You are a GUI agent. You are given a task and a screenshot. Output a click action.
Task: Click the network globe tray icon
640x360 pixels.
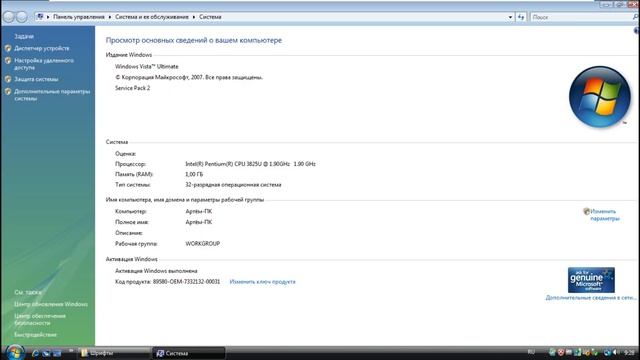coord(607,352)
